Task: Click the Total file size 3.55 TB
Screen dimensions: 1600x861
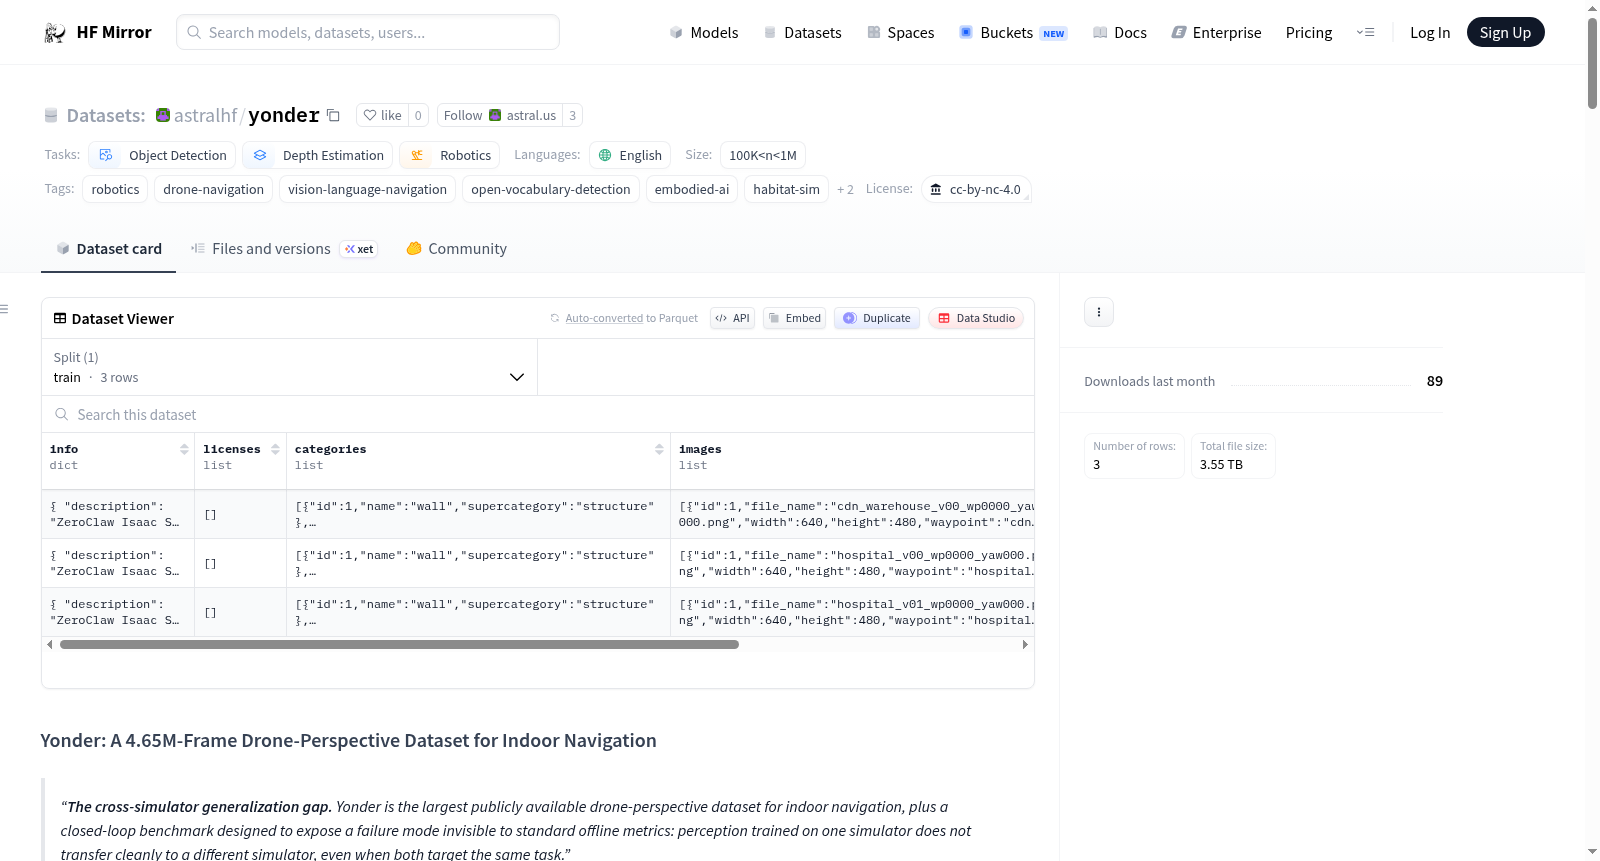Action: [x=1233, y=456]
